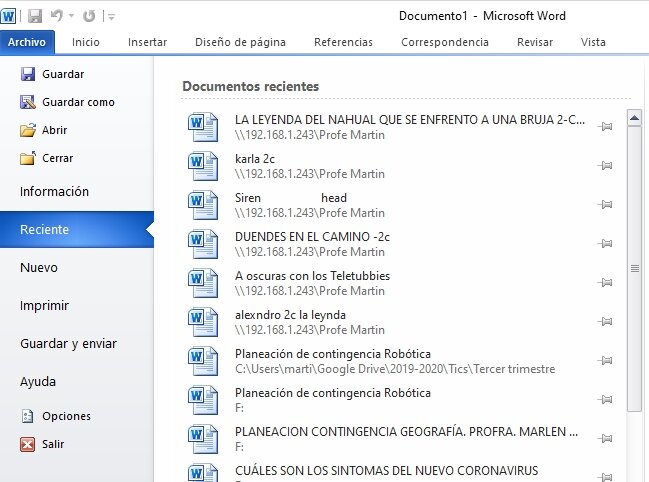Pin the 'karla 2c' document

(x=605, y=166)
